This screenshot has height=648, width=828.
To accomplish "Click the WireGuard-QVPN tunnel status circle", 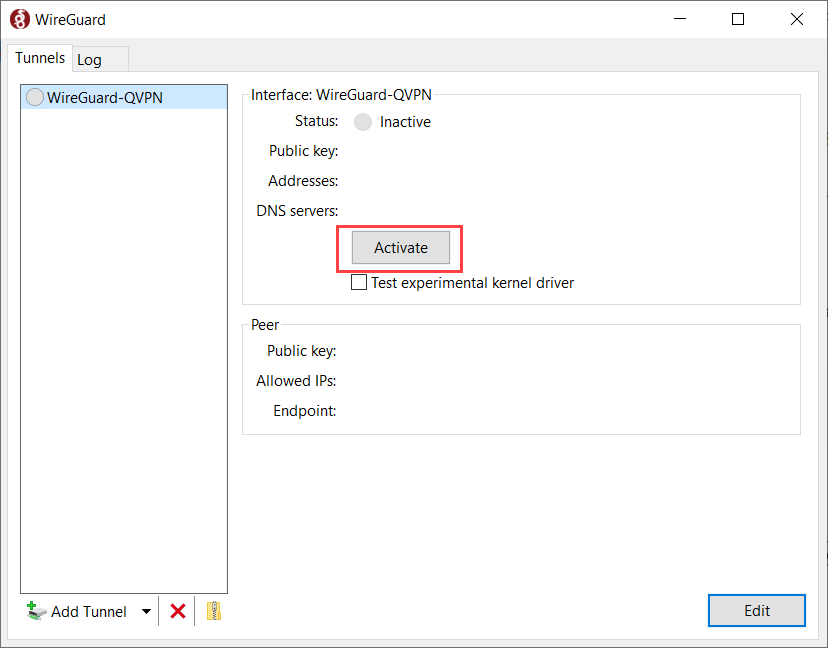I will click(x=35, y=97).
